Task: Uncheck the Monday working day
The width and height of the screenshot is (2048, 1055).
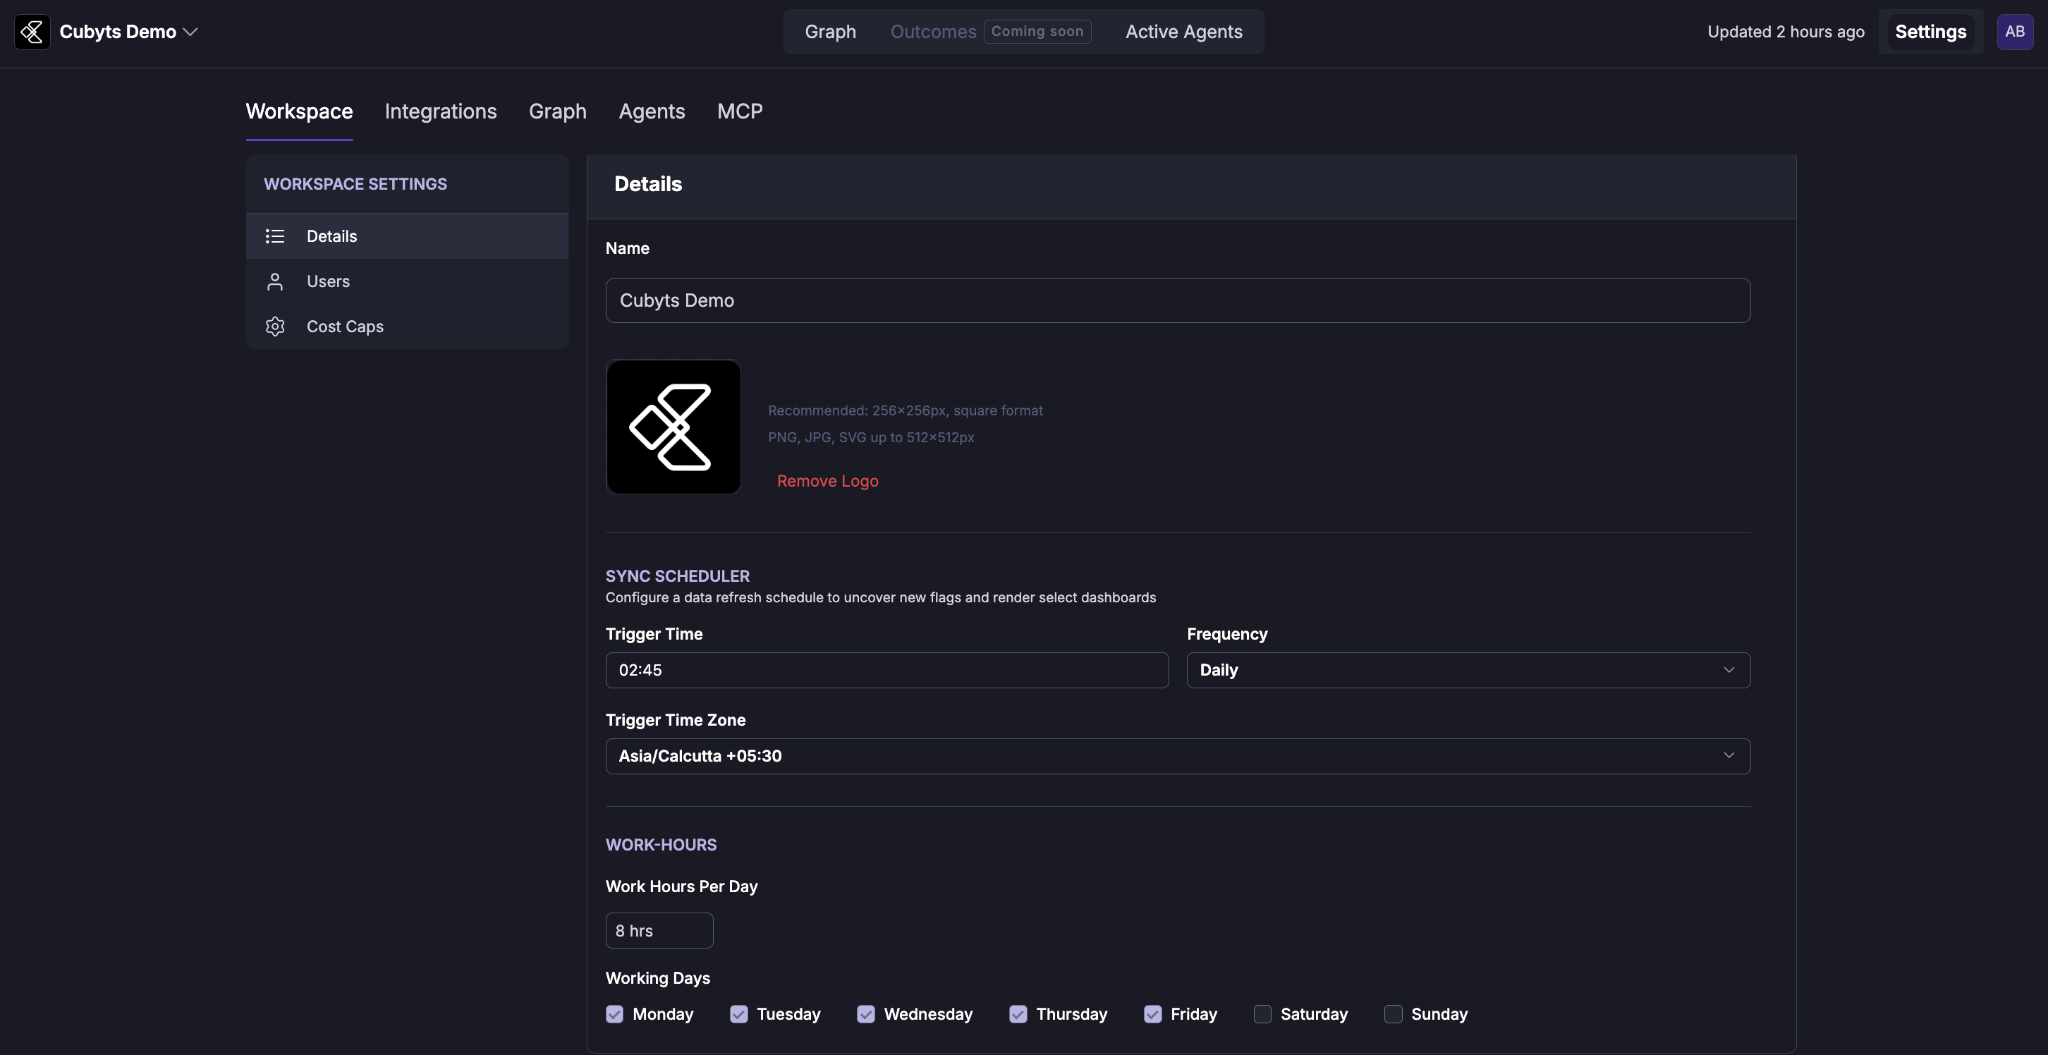Action: pyautogui.click(x=615, y=1014)
